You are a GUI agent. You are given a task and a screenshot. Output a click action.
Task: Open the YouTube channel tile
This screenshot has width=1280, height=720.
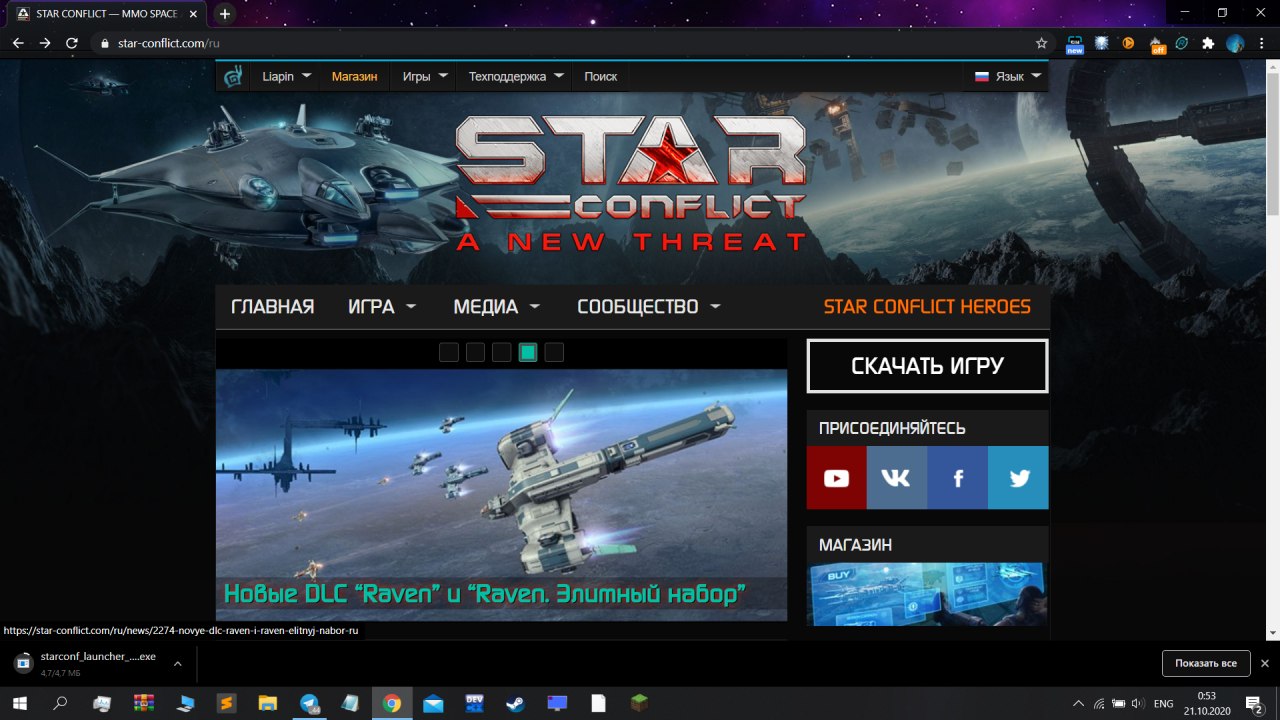(836, 478)
